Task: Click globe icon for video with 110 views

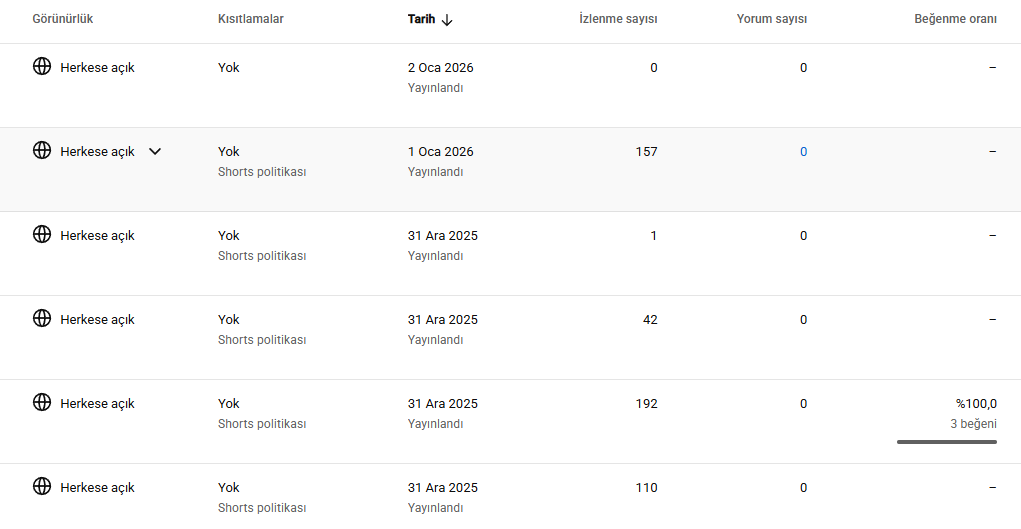Action: coord(42,486)
